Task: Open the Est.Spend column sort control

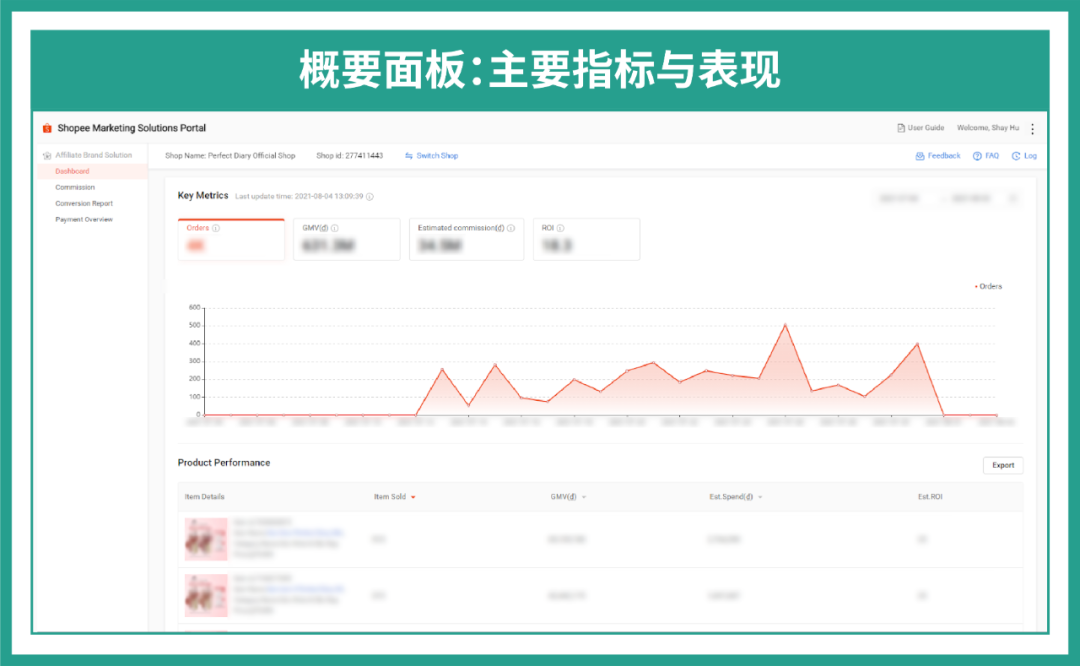Action: (x=758, y=495)
